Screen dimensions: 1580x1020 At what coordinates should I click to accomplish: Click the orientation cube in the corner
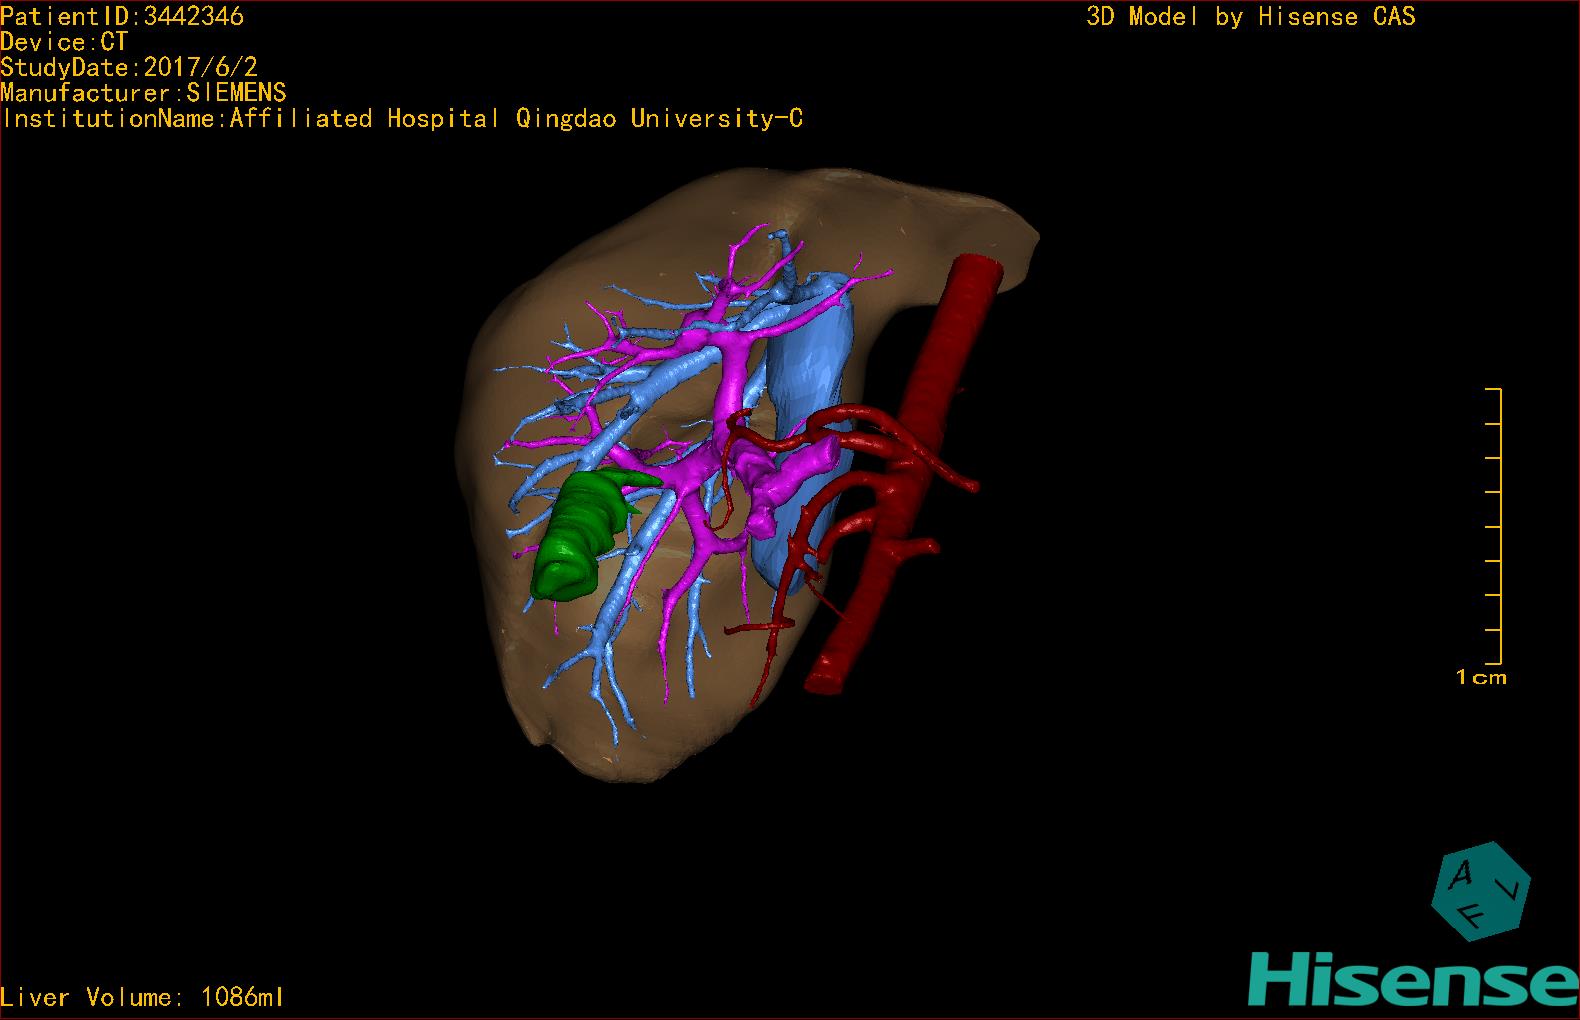point(1480,891)
